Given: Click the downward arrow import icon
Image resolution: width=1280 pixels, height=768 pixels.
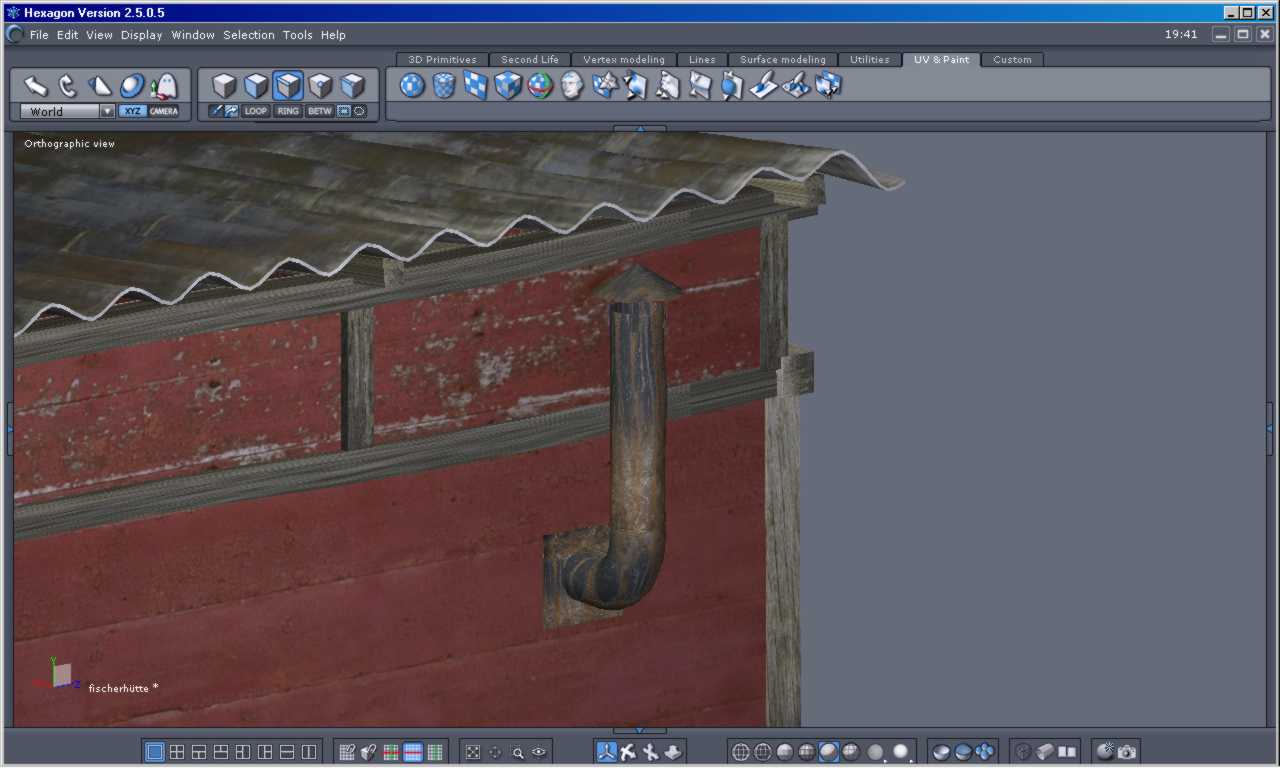Looking at the screenshot, I should click(672, 752).
